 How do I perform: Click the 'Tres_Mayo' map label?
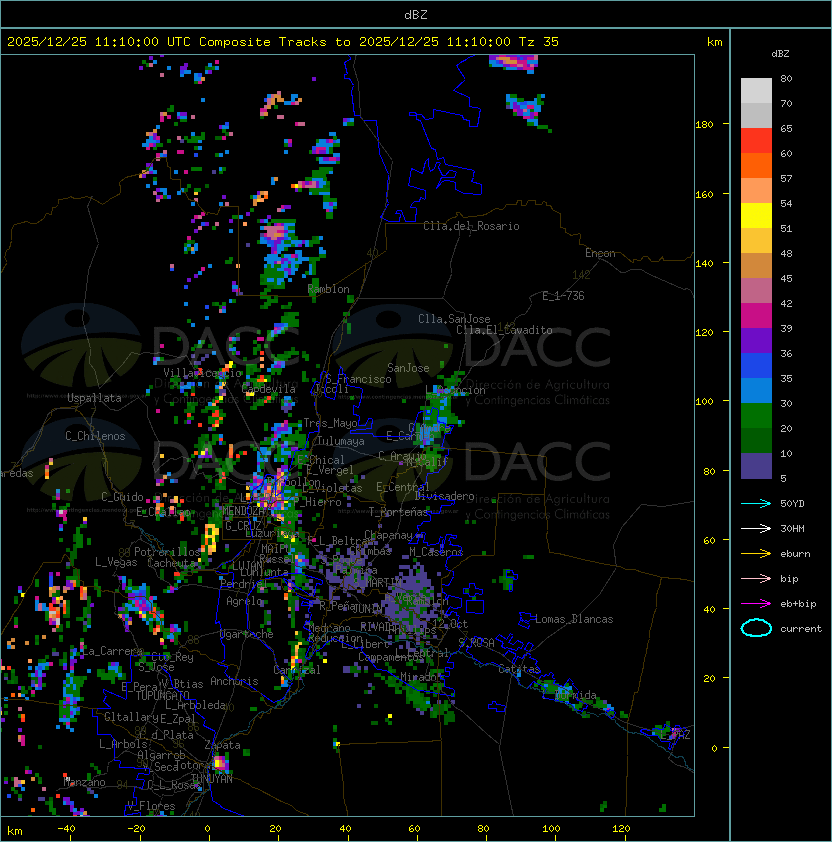[330, 423]
